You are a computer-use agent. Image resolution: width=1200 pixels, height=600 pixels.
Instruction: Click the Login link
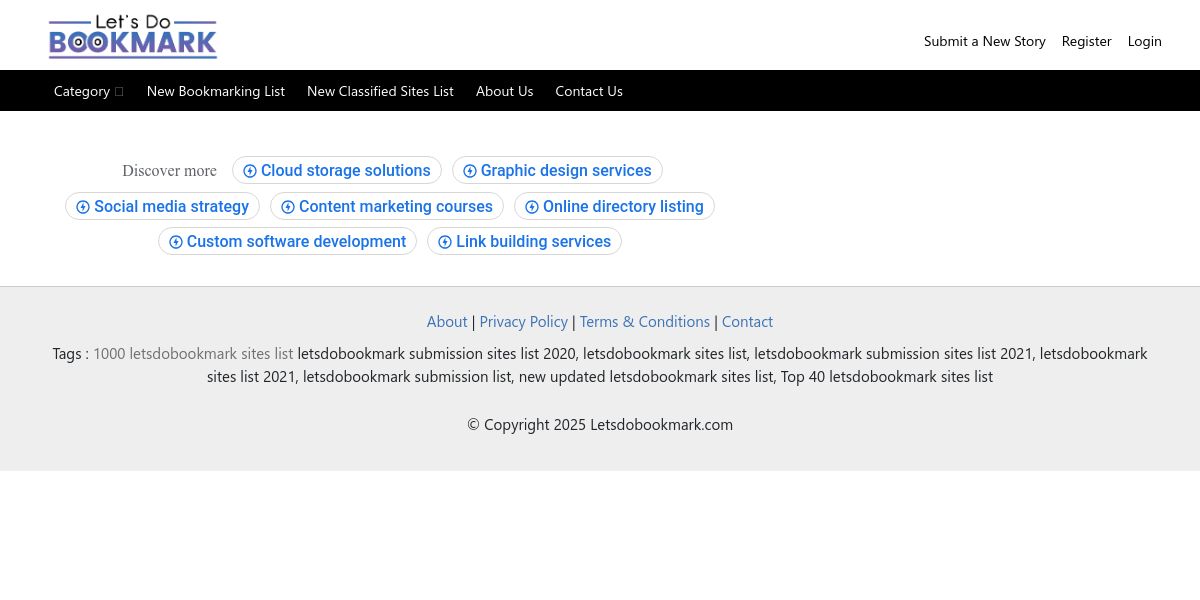coord(1144,41)
